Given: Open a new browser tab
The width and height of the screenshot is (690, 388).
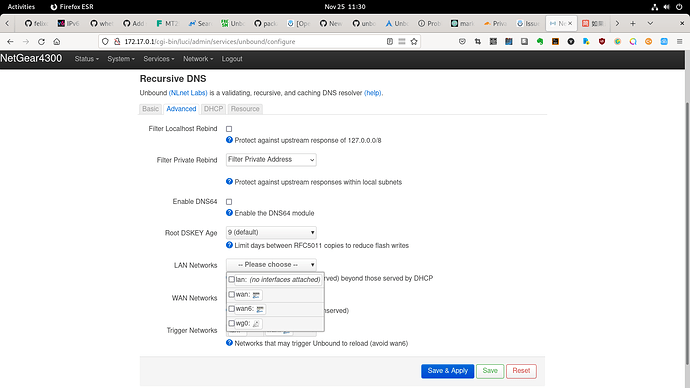Looking at the screenshot, I should [x=633, y=23].
